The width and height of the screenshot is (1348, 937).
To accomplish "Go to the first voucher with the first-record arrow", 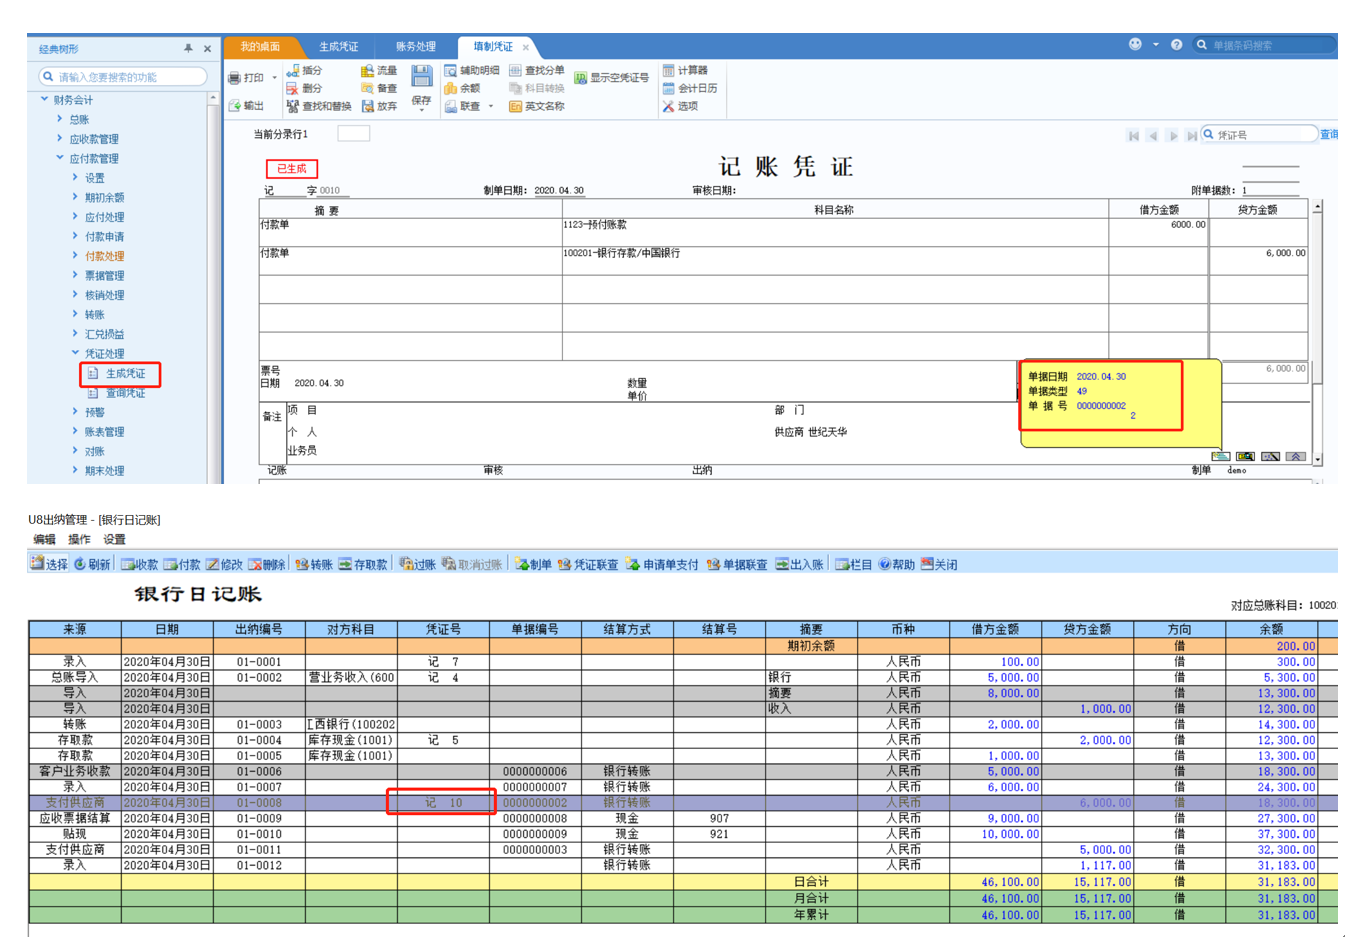I will click(x=1133, y=135).
